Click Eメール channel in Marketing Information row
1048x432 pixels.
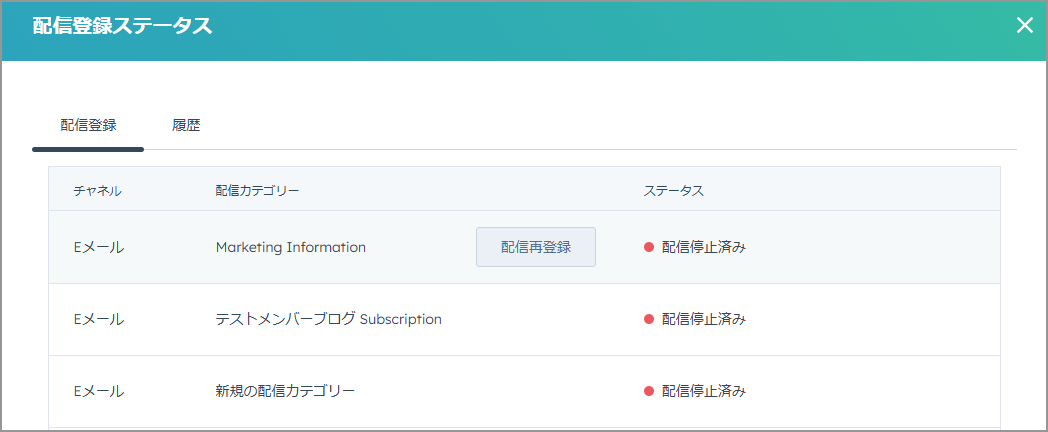click(x=99, y=247)
